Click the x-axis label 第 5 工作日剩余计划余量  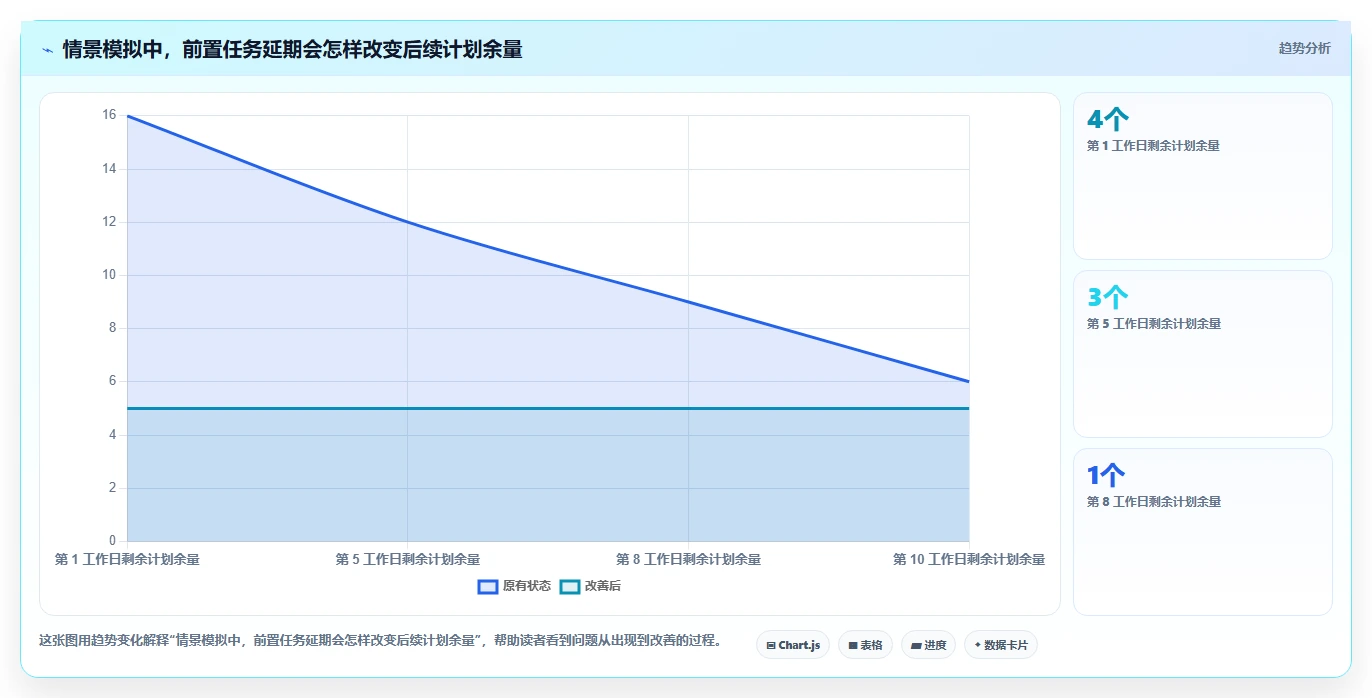click(x=408, y=560)
